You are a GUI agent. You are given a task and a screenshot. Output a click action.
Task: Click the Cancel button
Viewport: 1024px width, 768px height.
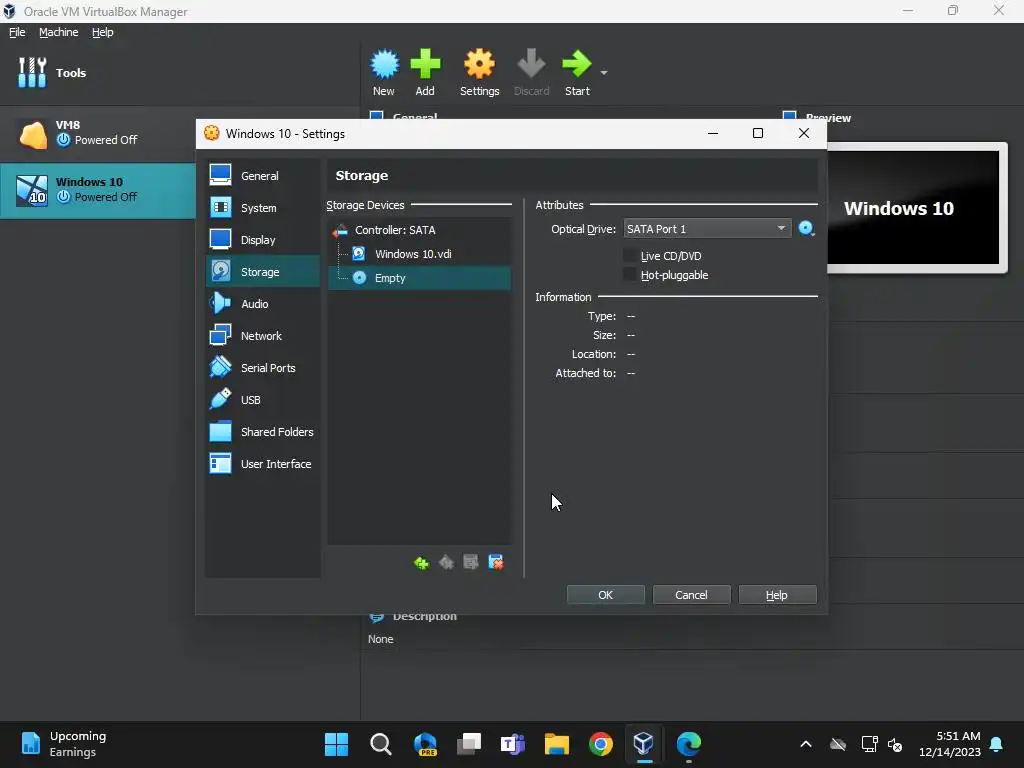[x=692, y=595]
